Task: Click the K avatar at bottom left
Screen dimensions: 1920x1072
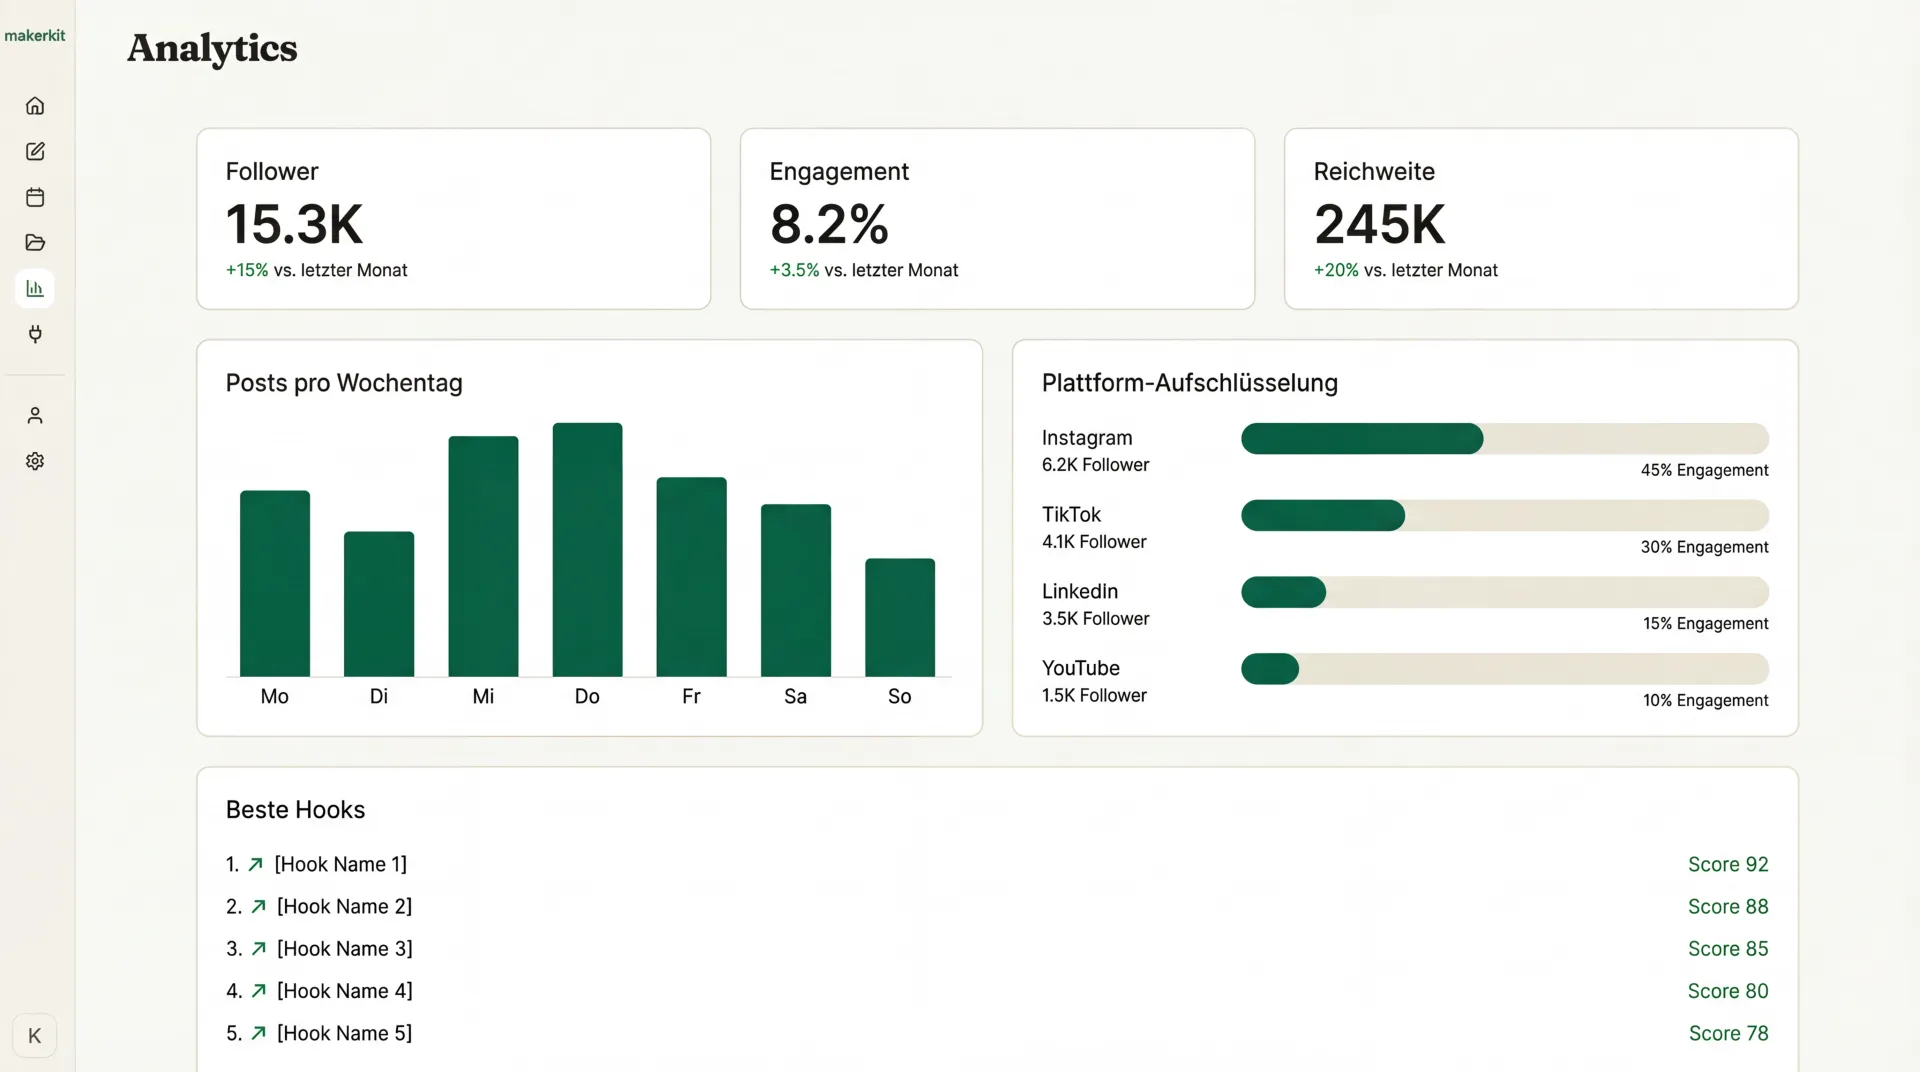Action: (35, 1036)
